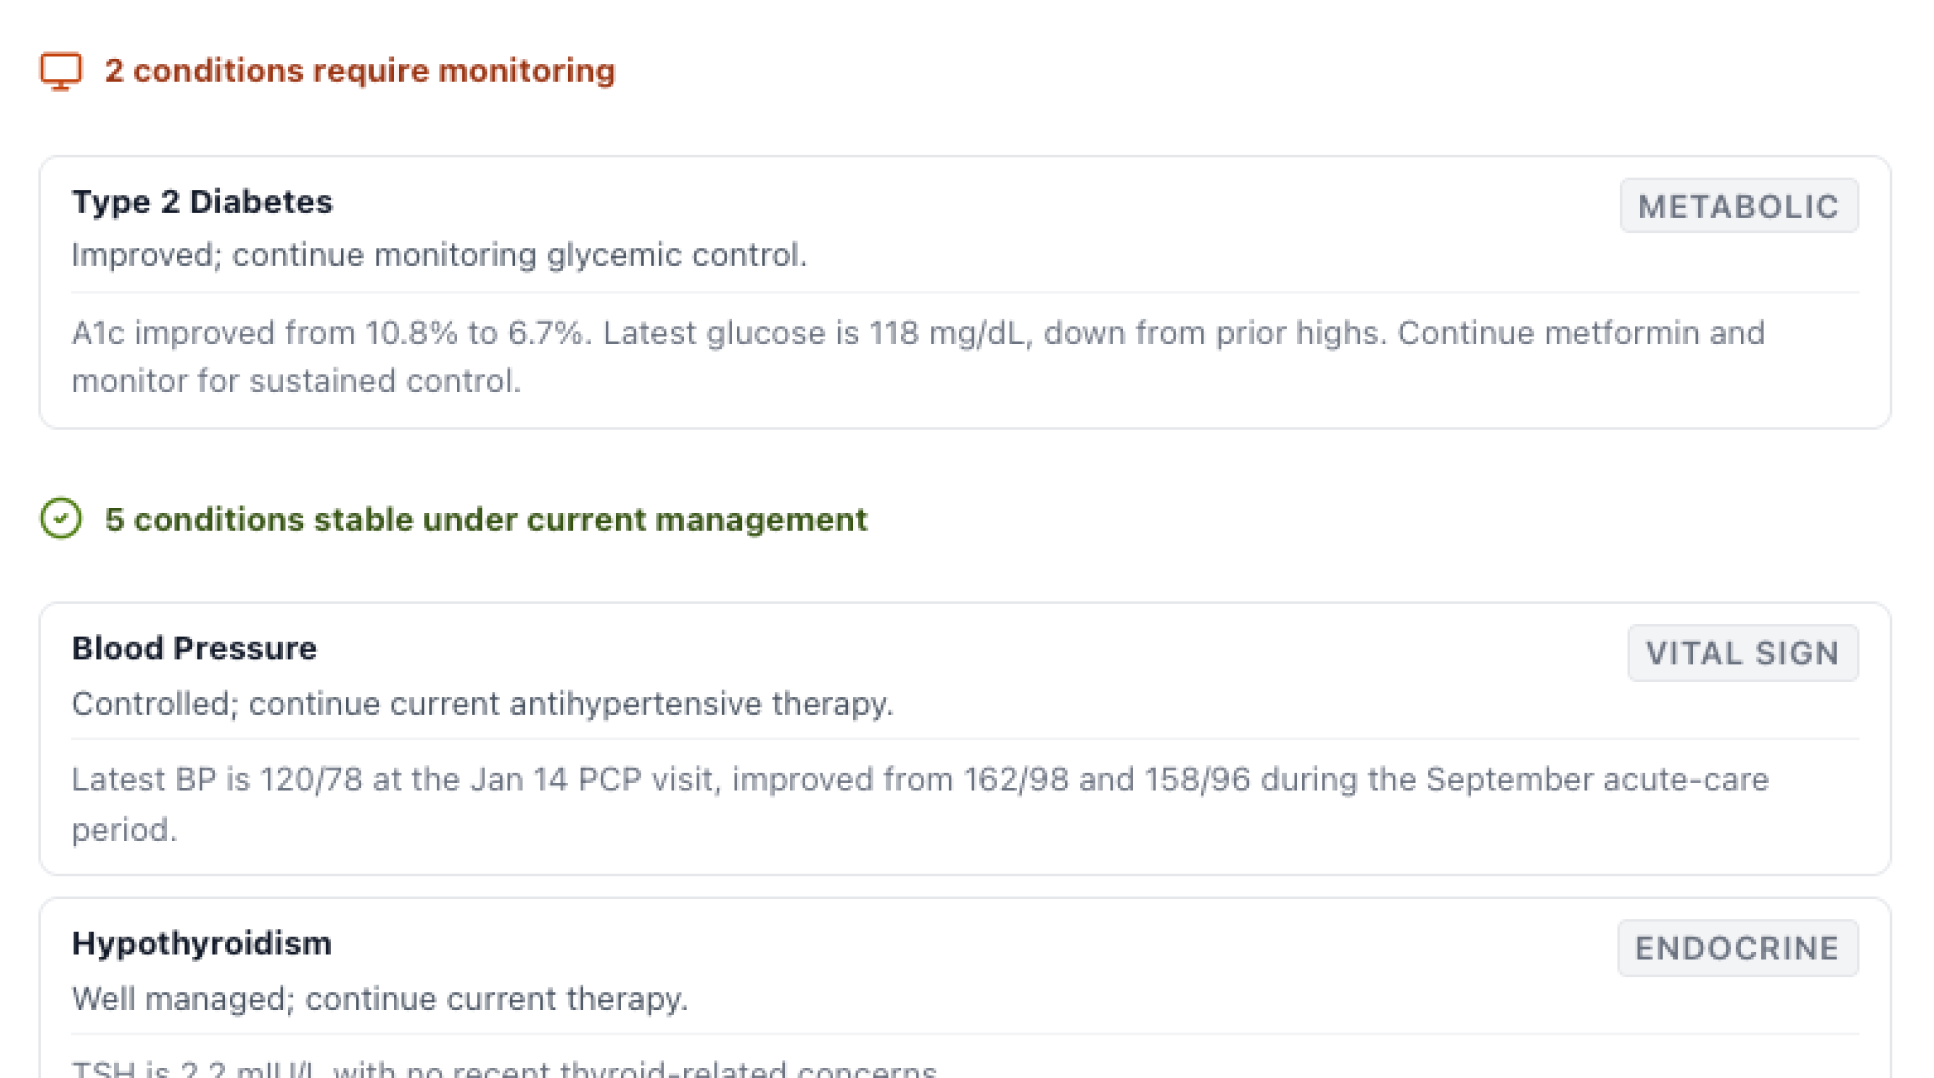Click the METABOLIC category badge
This screenshot has width=1934, height=1078.
click(1738, 206)
